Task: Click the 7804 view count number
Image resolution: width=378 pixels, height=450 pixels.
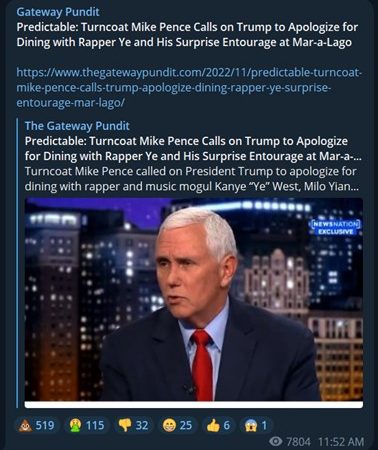Action: tap(299, 442)
